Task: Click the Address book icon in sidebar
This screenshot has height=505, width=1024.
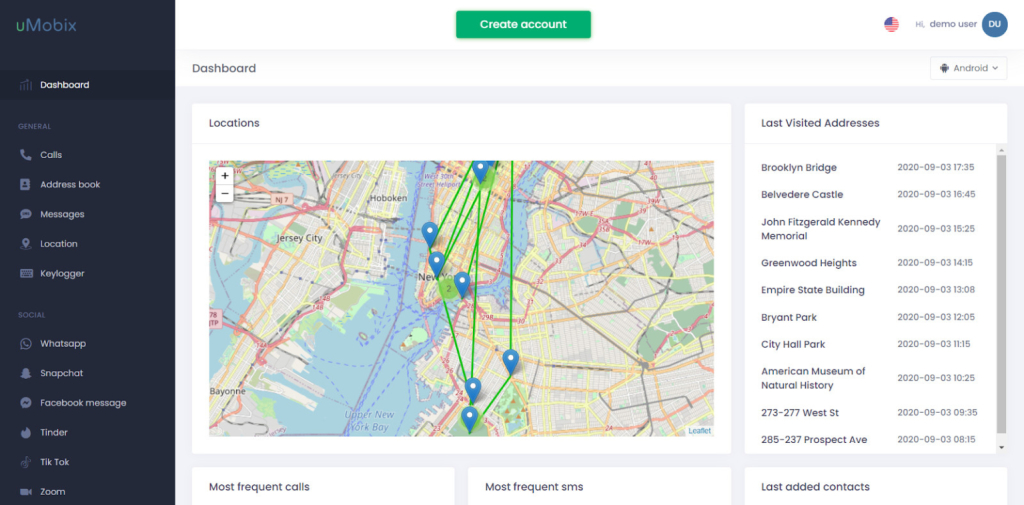Action: (26, 185)
